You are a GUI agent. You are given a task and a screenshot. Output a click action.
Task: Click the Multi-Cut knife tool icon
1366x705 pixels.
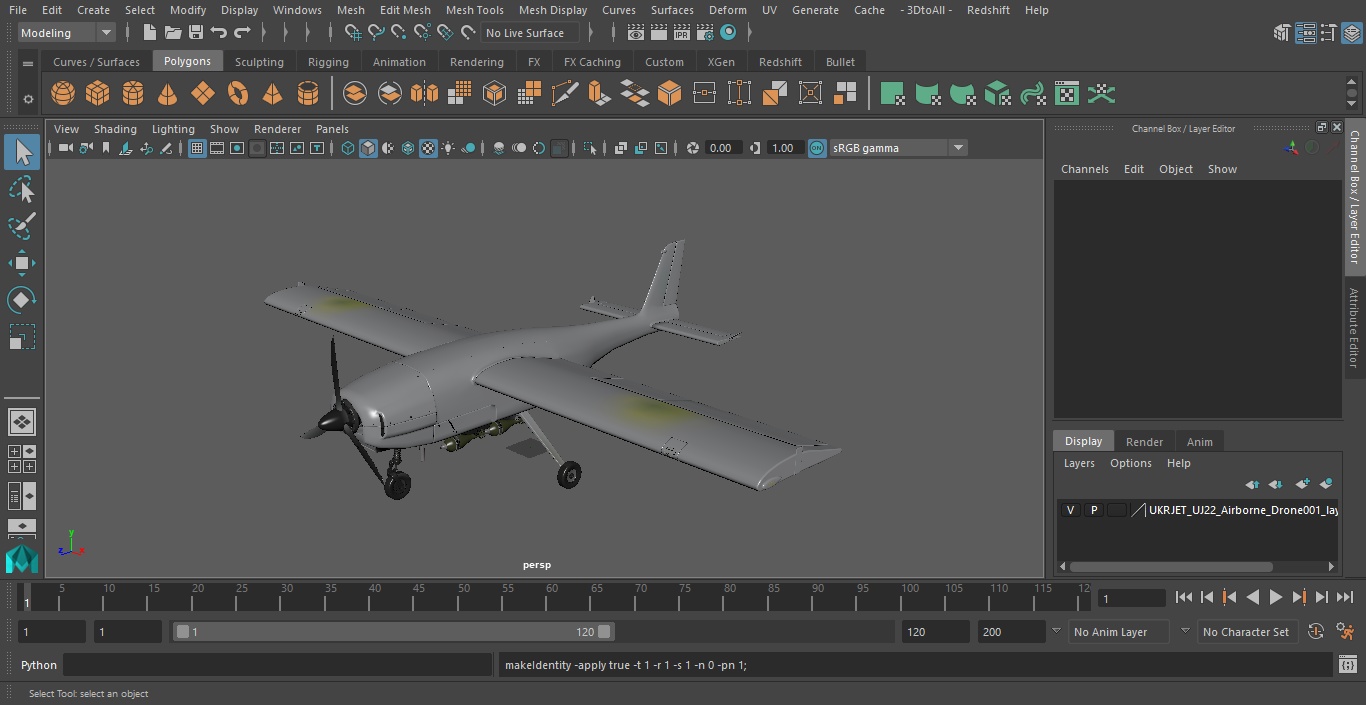tap(565, 94)
